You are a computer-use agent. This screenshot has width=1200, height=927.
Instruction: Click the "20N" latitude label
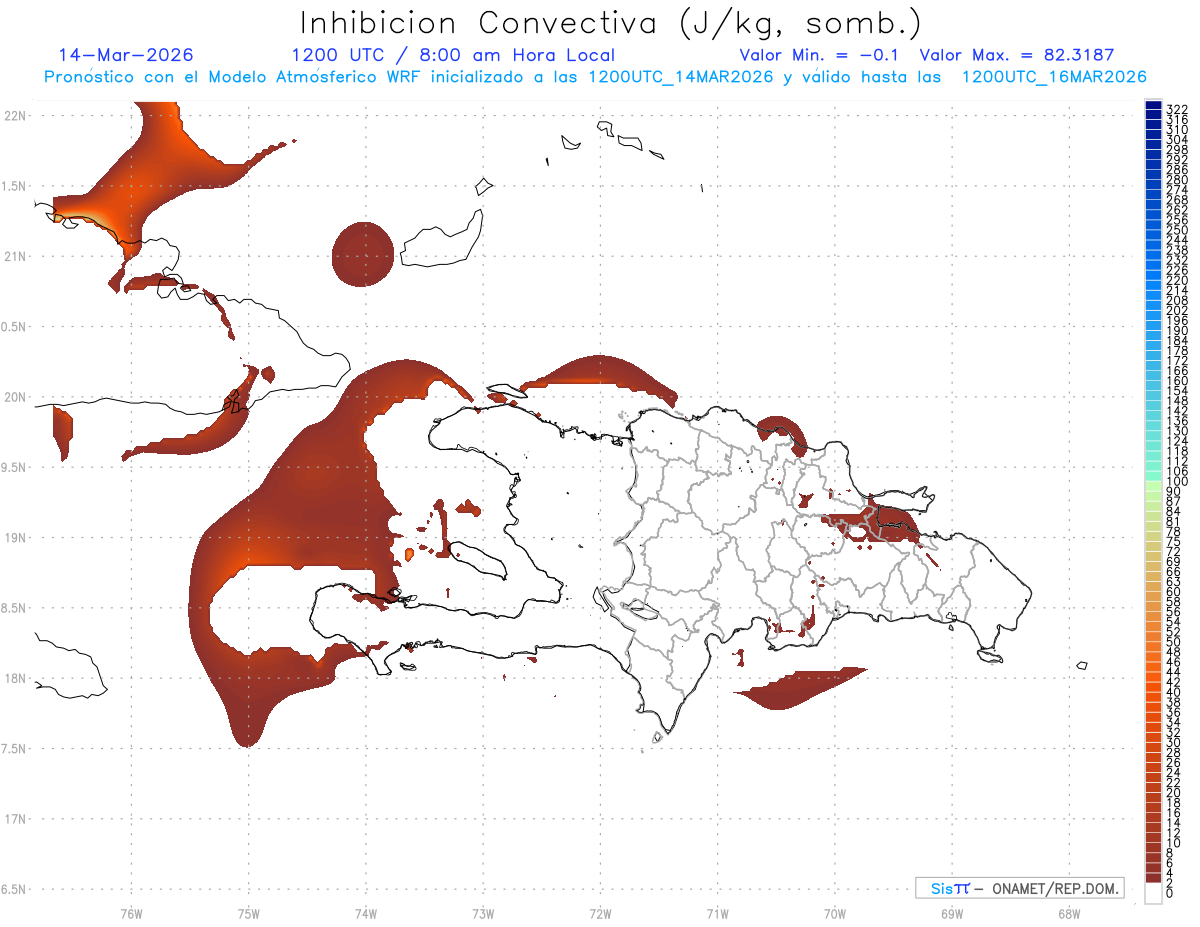coord(14,397)
